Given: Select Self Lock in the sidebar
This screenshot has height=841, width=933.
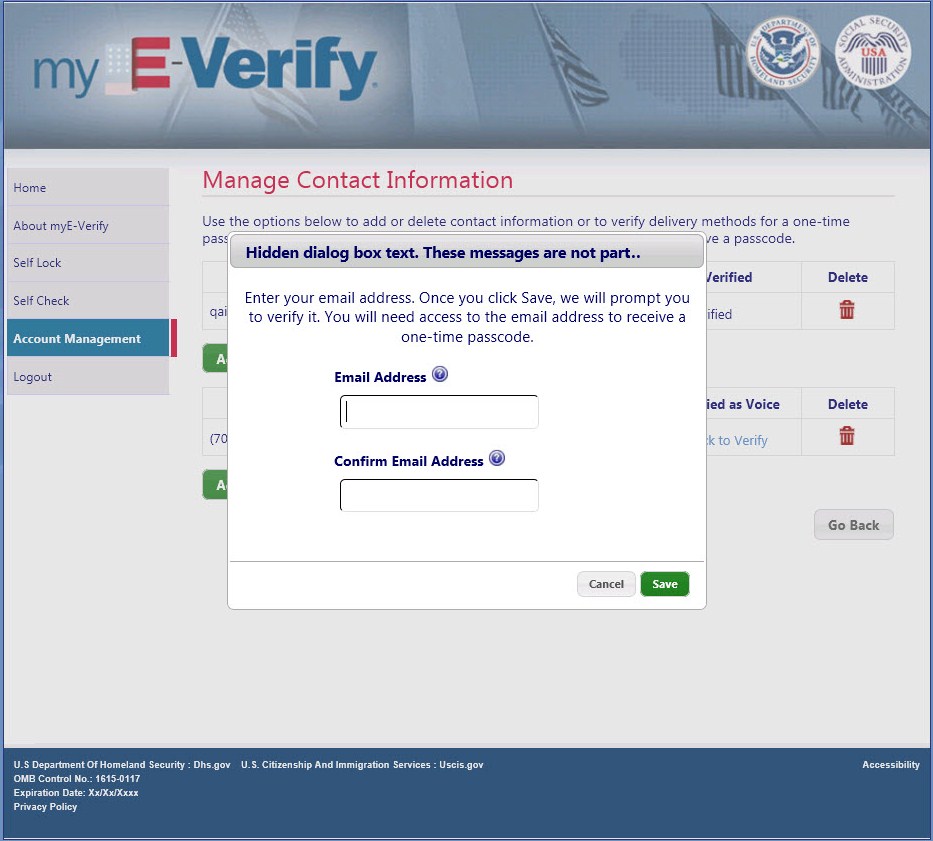Looking at the screenshot, I should click(x=88, y=262).
